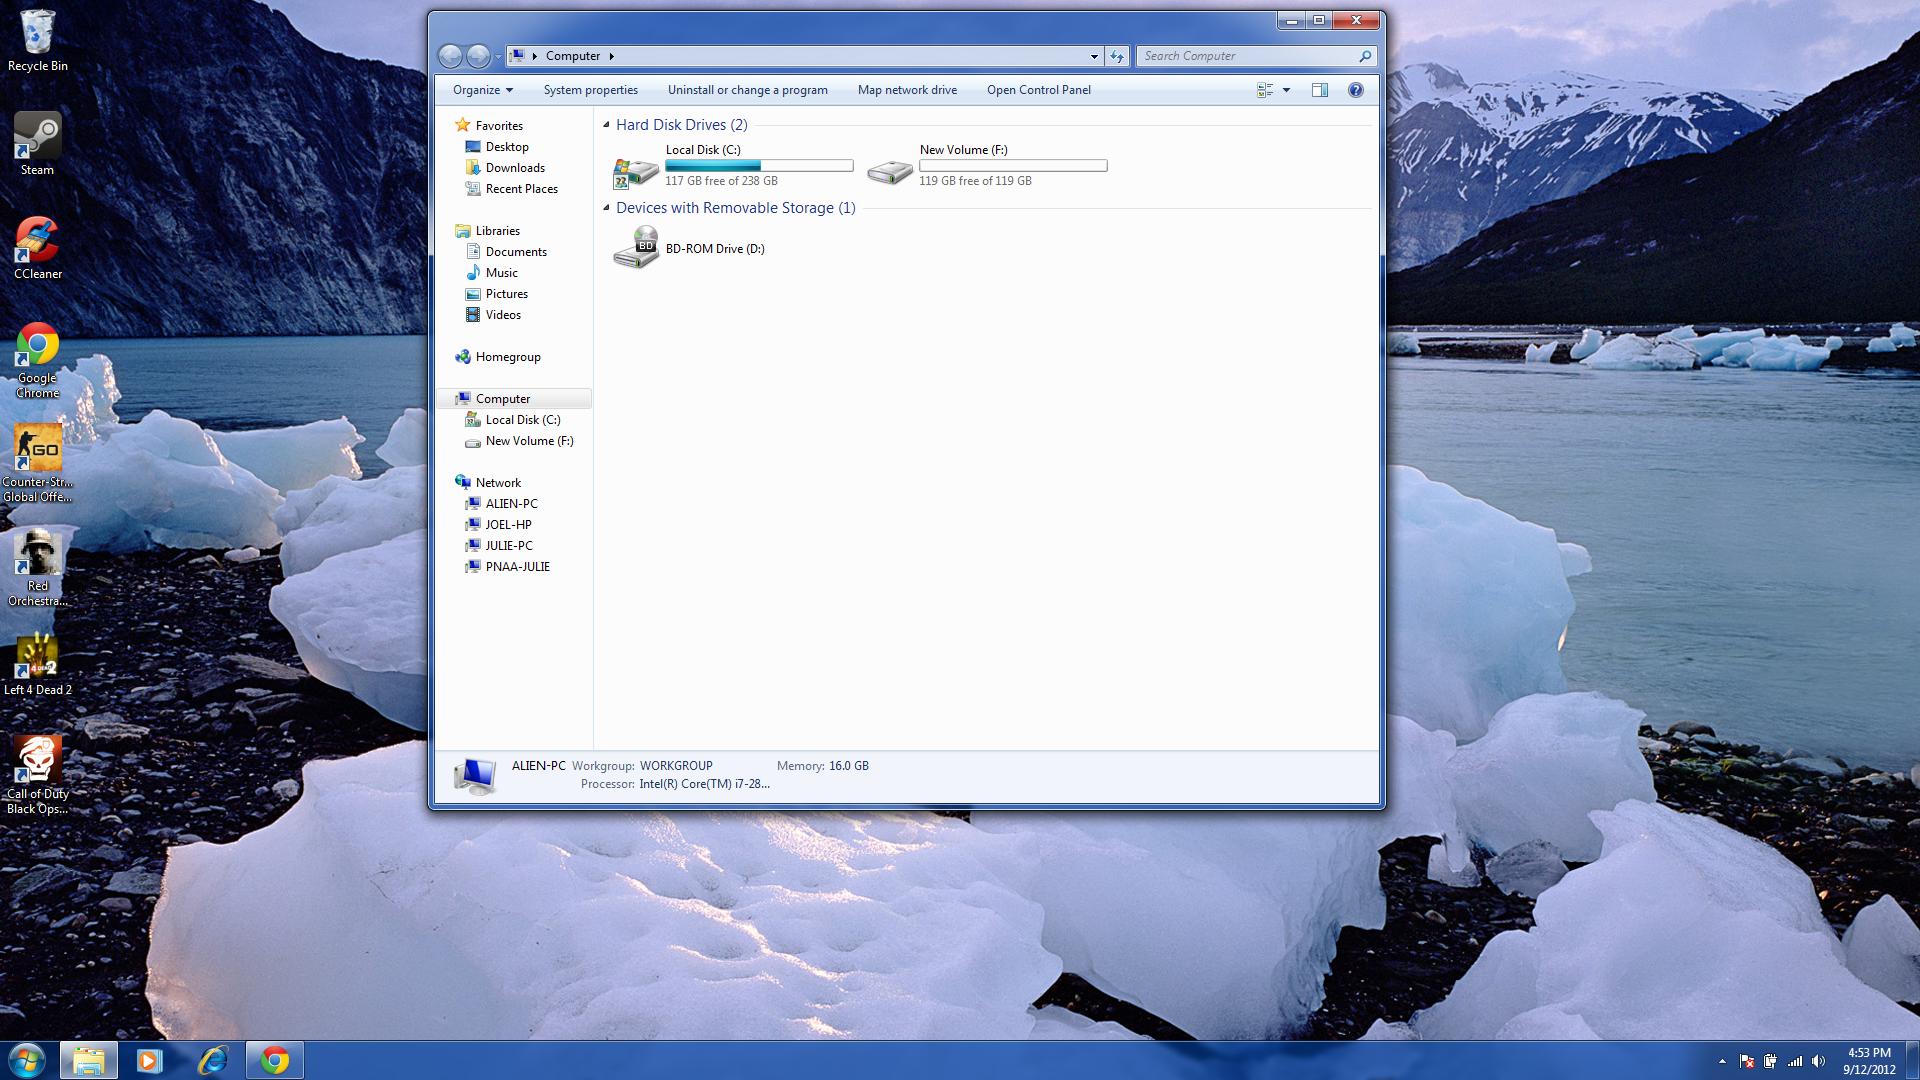Click the Back navigation arrow
The image size is (1920, 1080).
coord(450,56)
